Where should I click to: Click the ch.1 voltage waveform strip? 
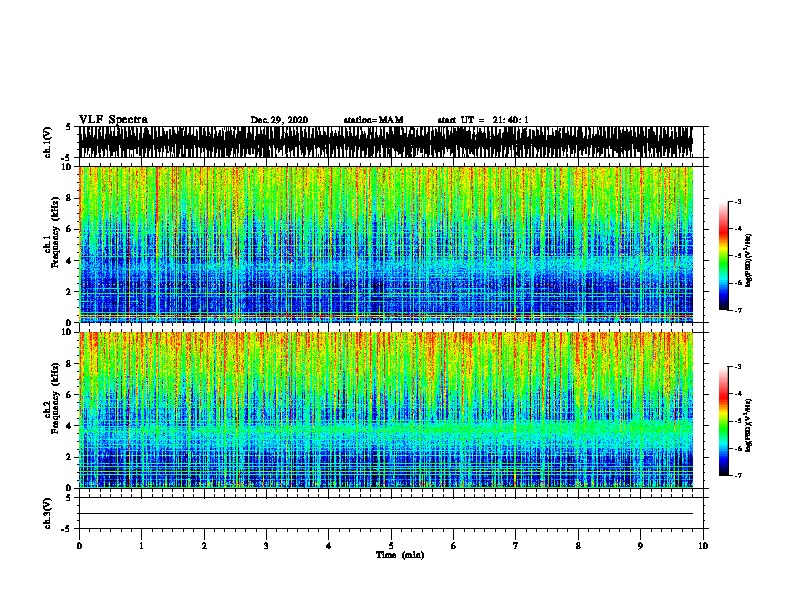tap(386, 142)
